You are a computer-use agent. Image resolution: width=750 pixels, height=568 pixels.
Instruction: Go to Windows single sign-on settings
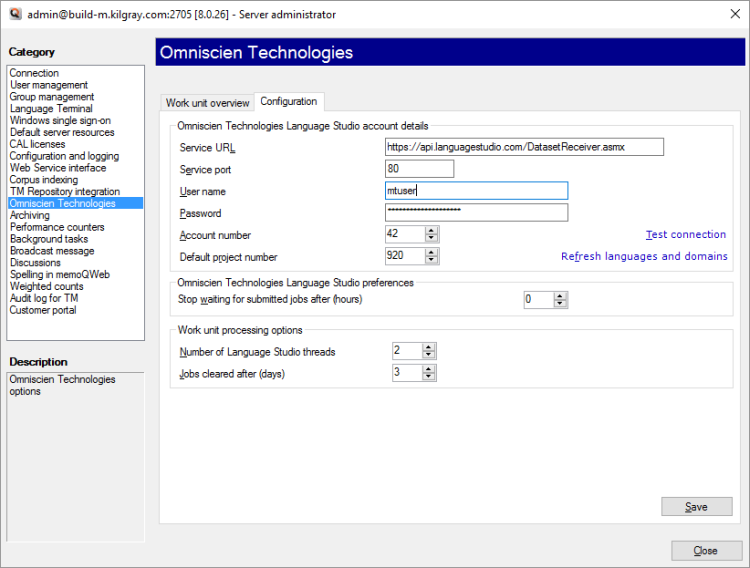[x=60, y=121]
